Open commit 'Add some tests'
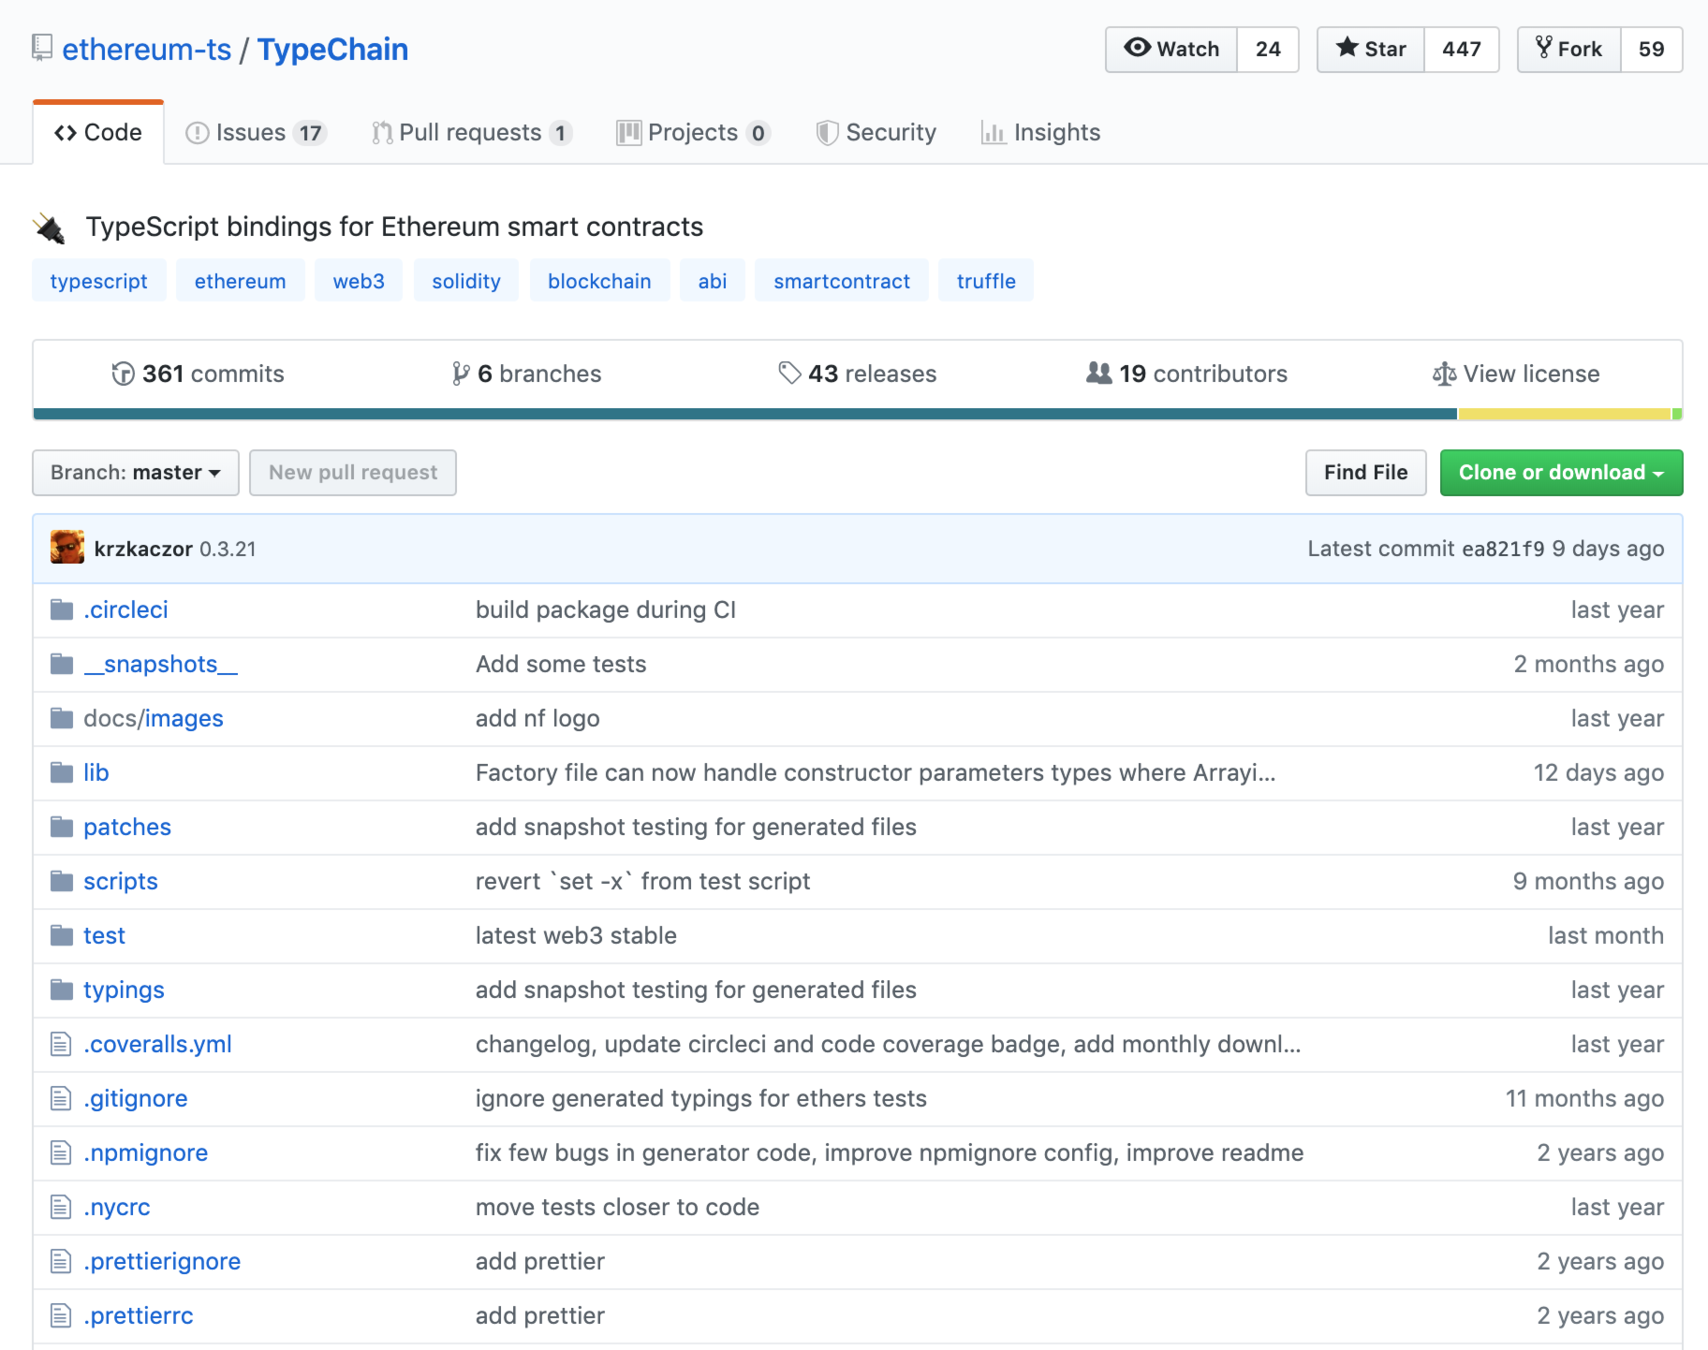 pyautogui.click(x=561, y=664)
